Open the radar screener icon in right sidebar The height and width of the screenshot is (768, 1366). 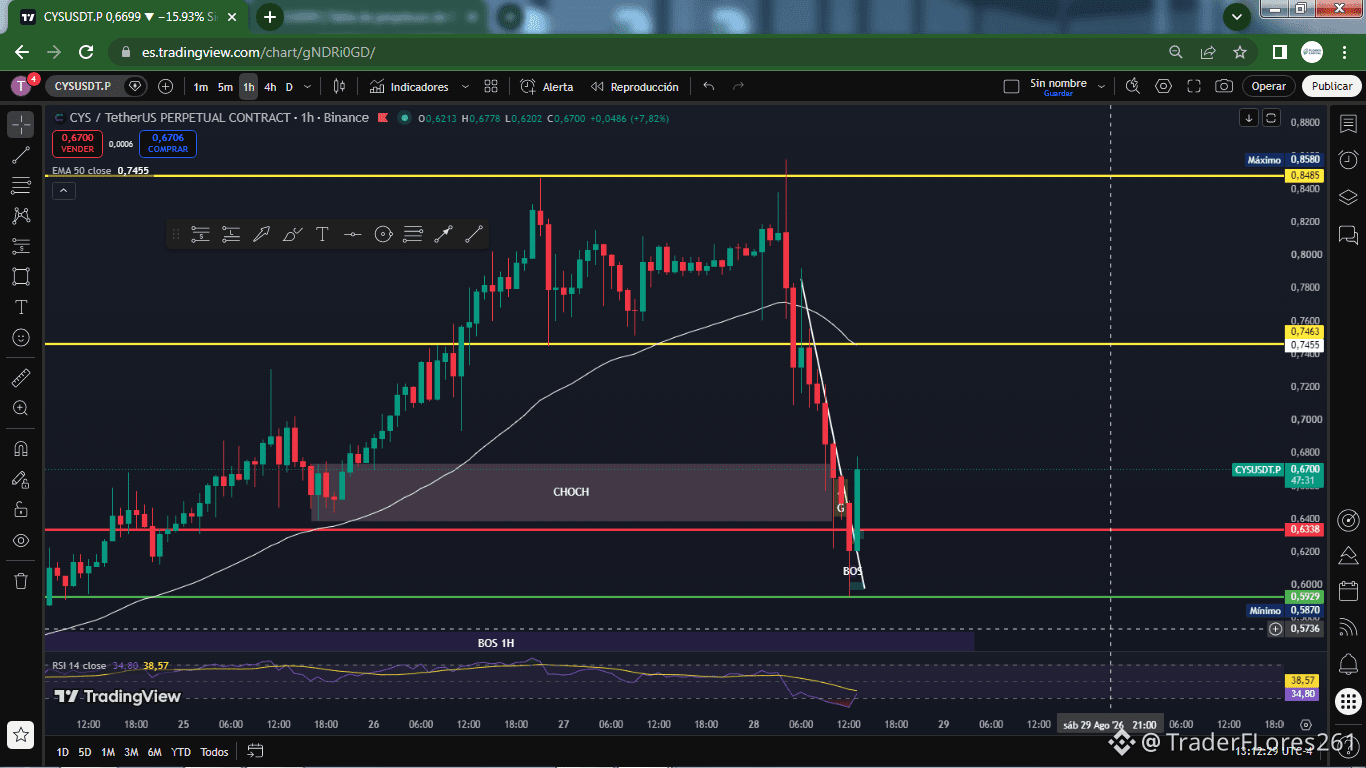1348,520
